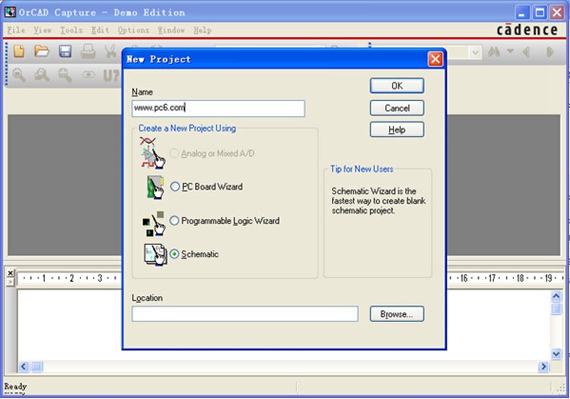This screenshot has width=570, height=399.
Task: Click the New document toolbar icon
Action: pos(19,51)
